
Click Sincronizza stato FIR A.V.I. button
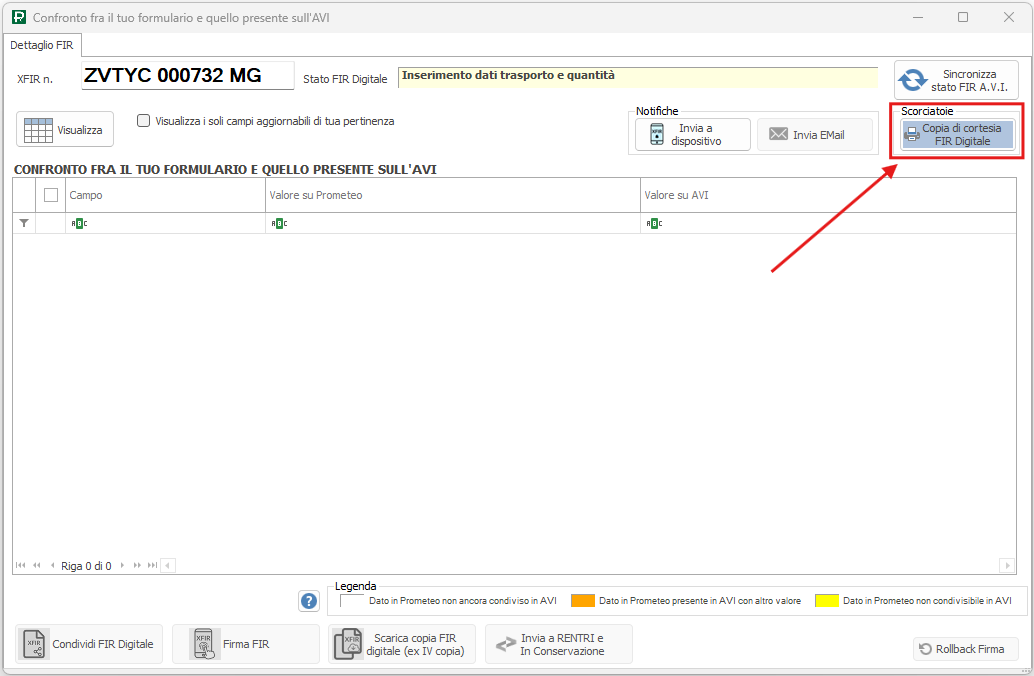[956, 80]
